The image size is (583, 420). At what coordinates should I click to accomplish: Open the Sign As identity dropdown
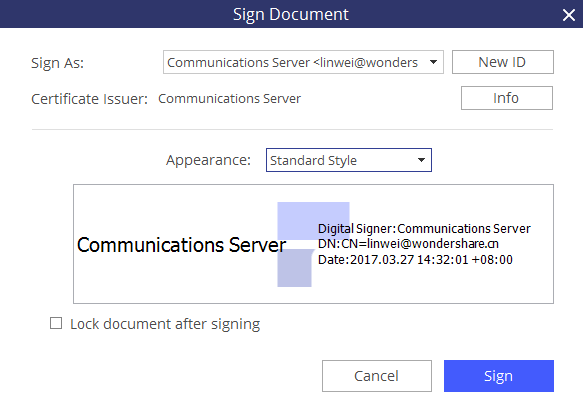[x=303, y=62]
